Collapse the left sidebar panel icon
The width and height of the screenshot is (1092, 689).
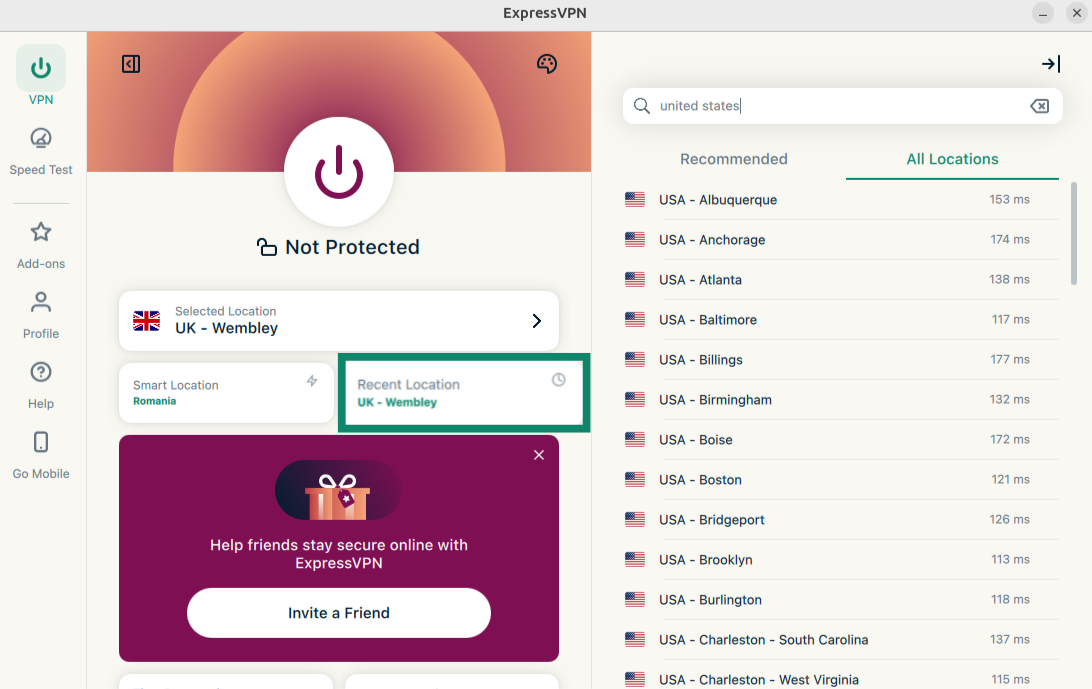[131, 64]
